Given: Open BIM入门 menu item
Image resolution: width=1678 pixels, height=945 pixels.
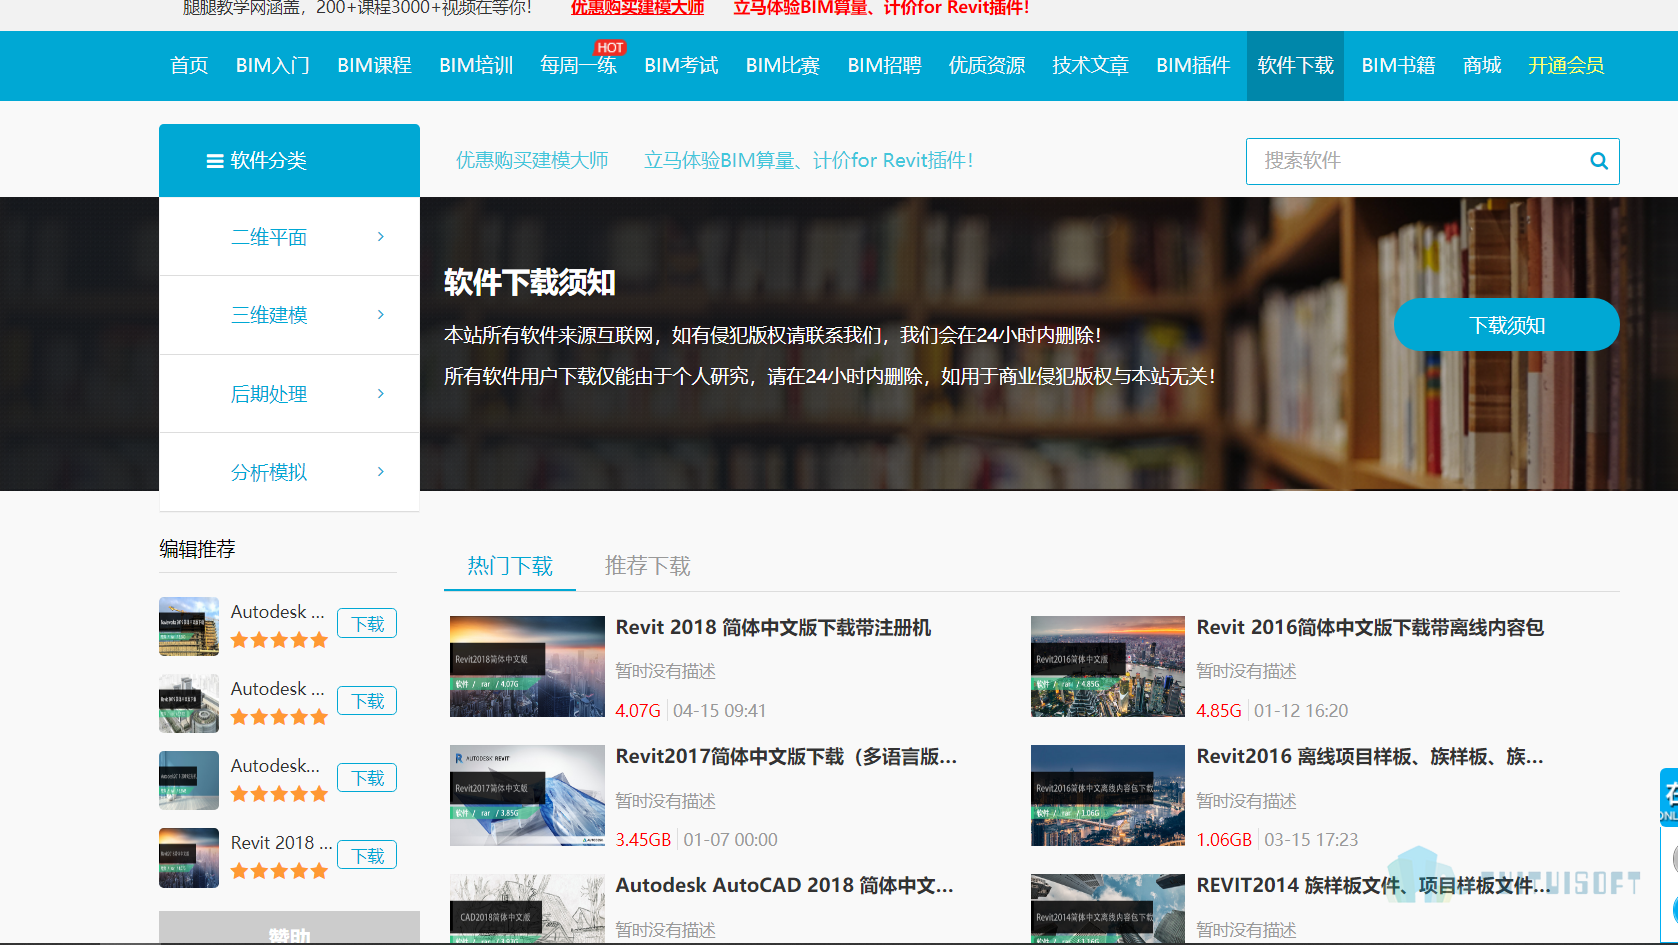Looking at the screenshot, I should coord(272,66).
